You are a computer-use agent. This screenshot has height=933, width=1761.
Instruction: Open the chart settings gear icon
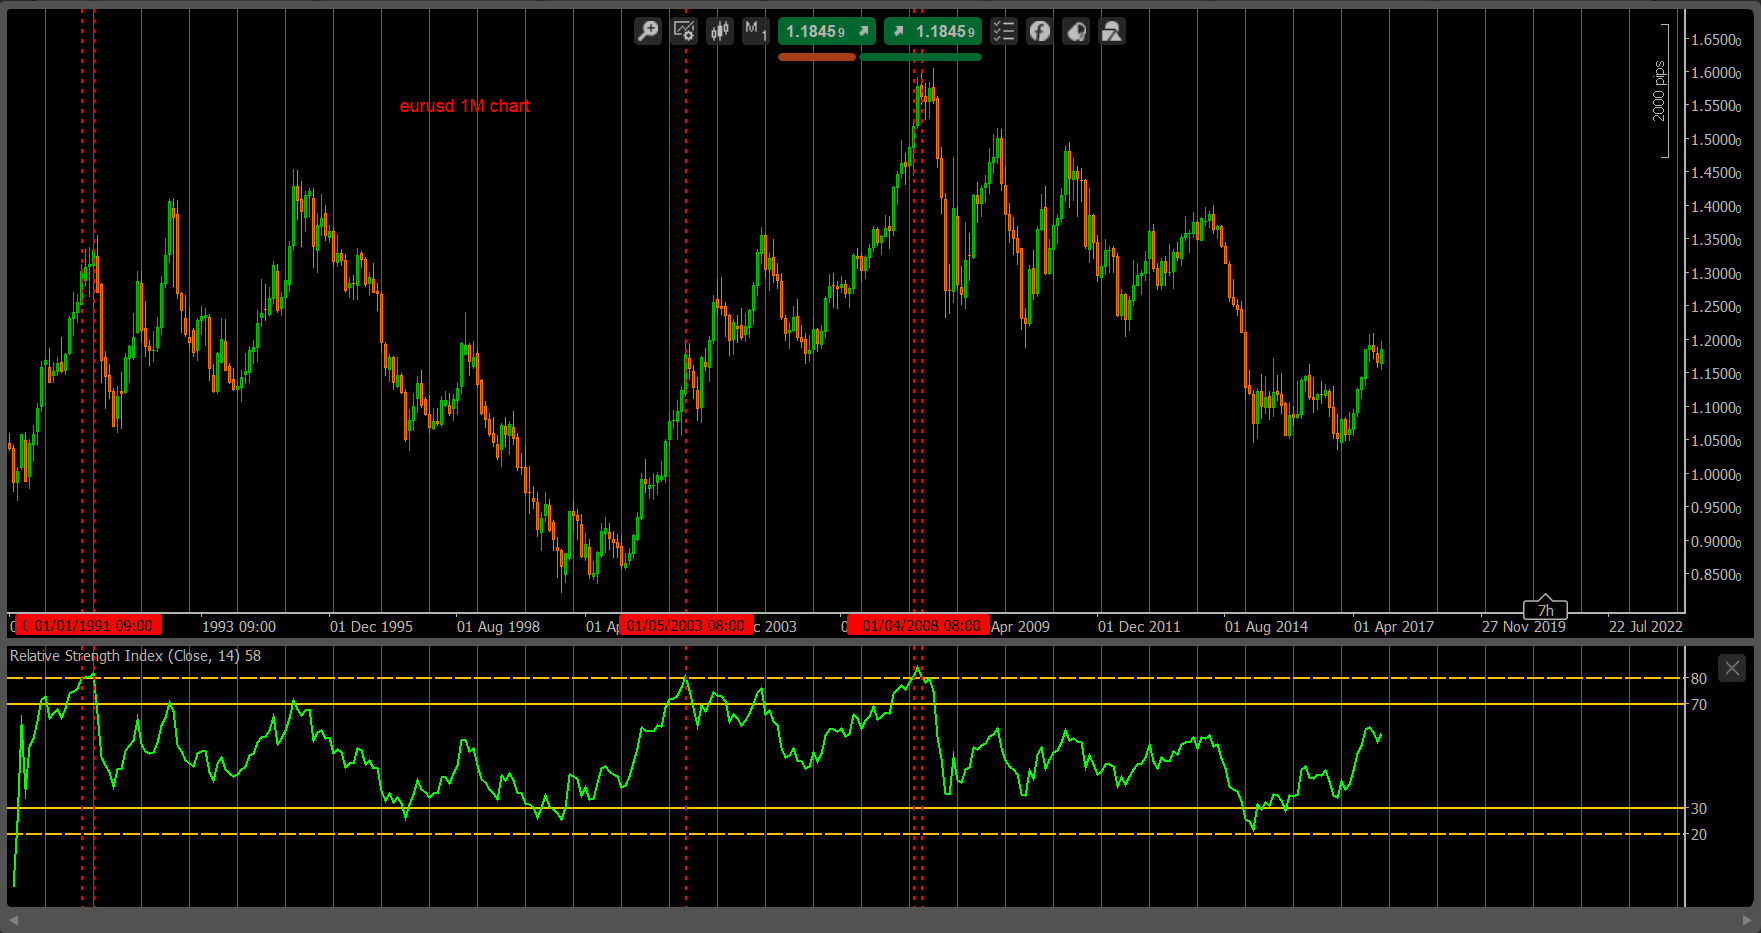point(684,31)
